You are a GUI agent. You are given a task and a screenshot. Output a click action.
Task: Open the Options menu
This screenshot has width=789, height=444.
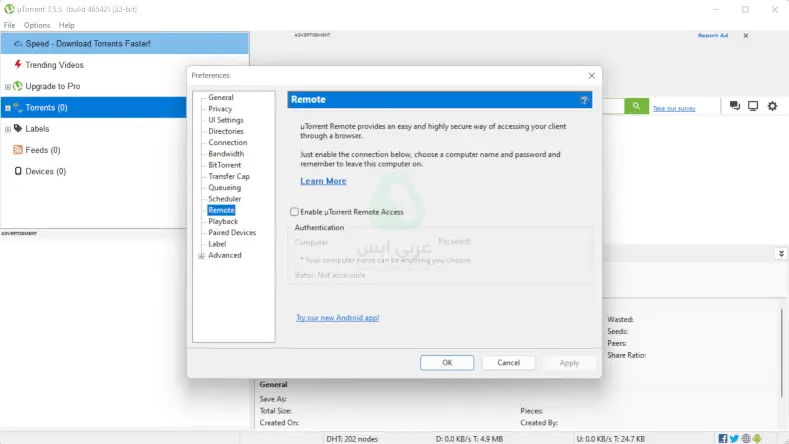37,25
